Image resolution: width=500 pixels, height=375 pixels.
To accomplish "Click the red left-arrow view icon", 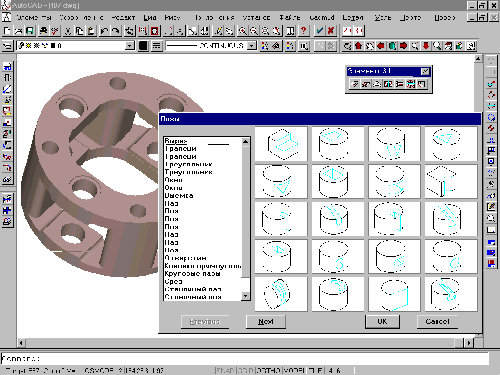I will [x=381, y=46].
